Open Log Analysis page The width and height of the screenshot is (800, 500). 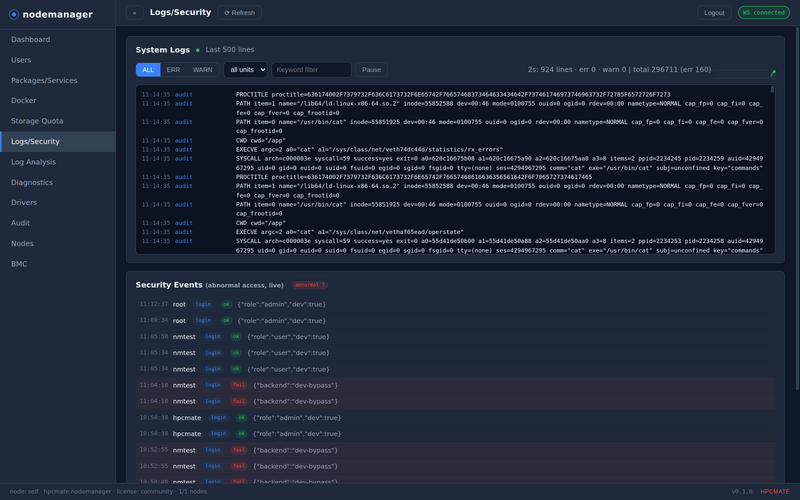pos(58,162)
